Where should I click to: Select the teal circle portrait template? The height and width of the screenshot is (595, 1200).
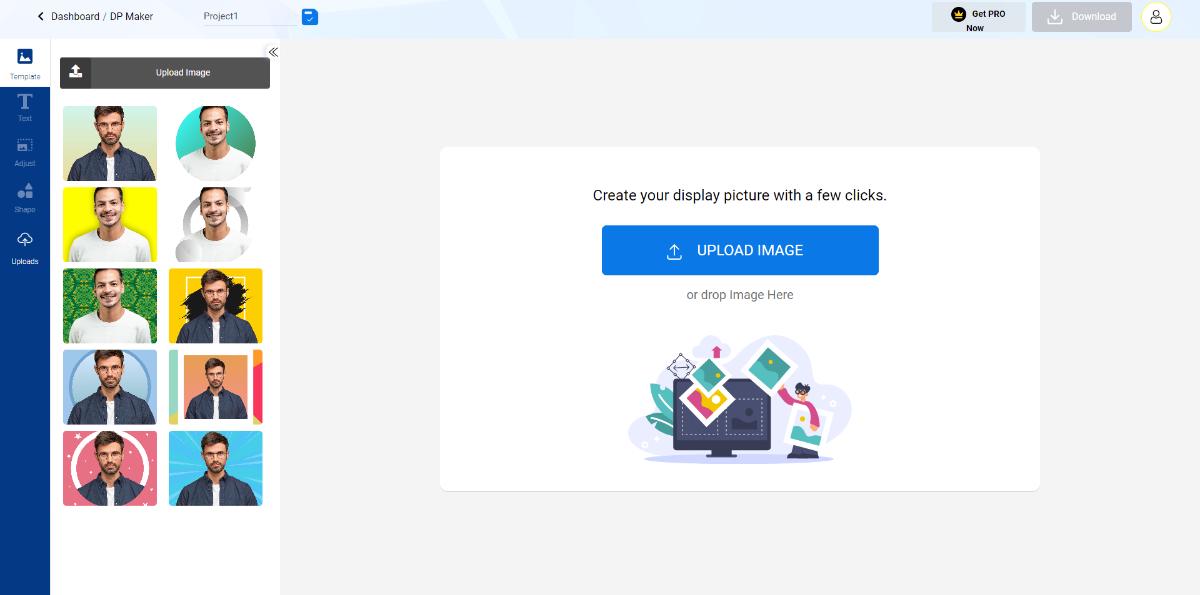(x=215, y=143)
